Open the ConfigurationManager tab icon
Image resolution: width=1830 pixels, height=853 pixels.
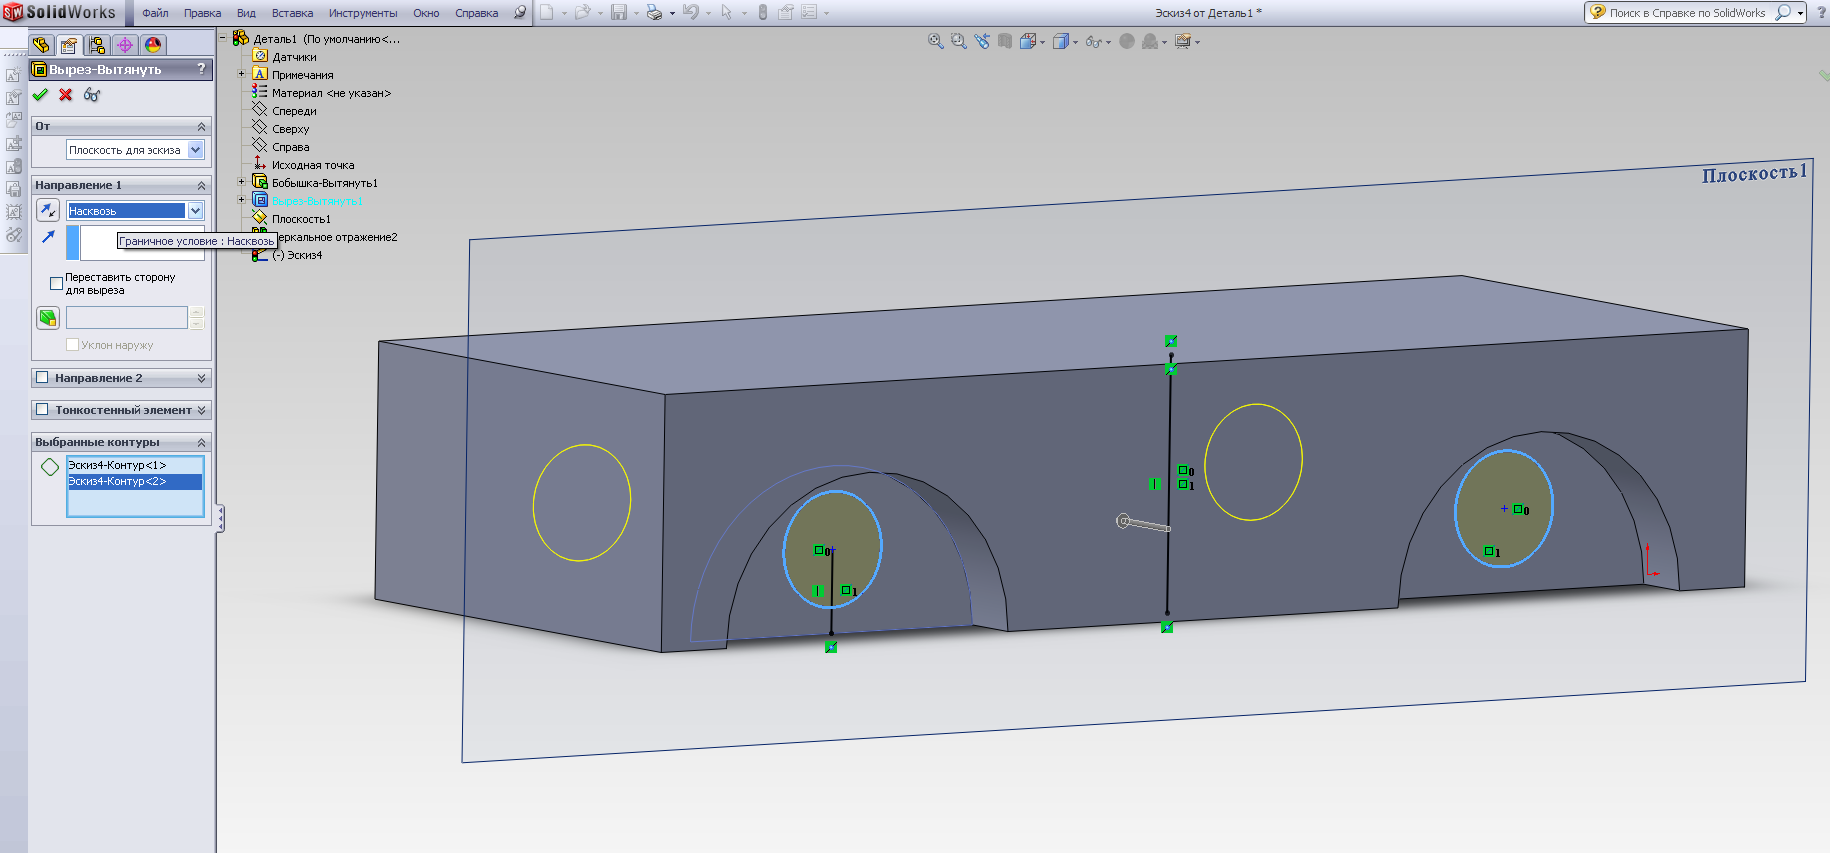click(x=97, y=45)
